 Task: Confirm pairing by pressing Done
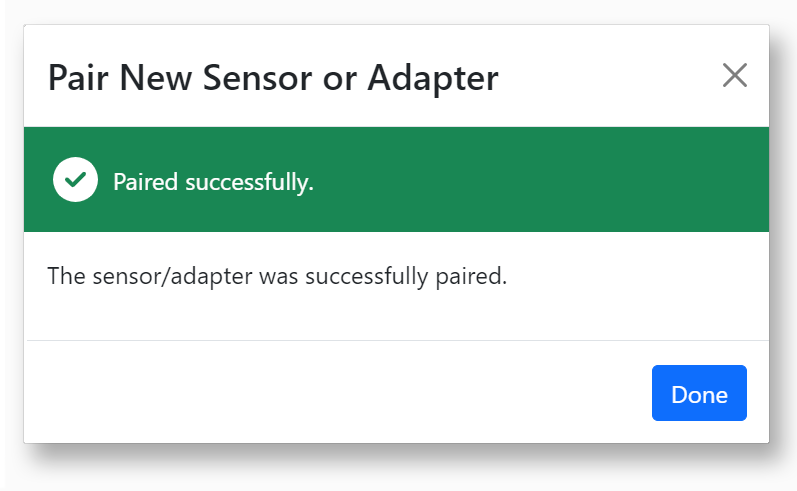[x=699, y=393]
